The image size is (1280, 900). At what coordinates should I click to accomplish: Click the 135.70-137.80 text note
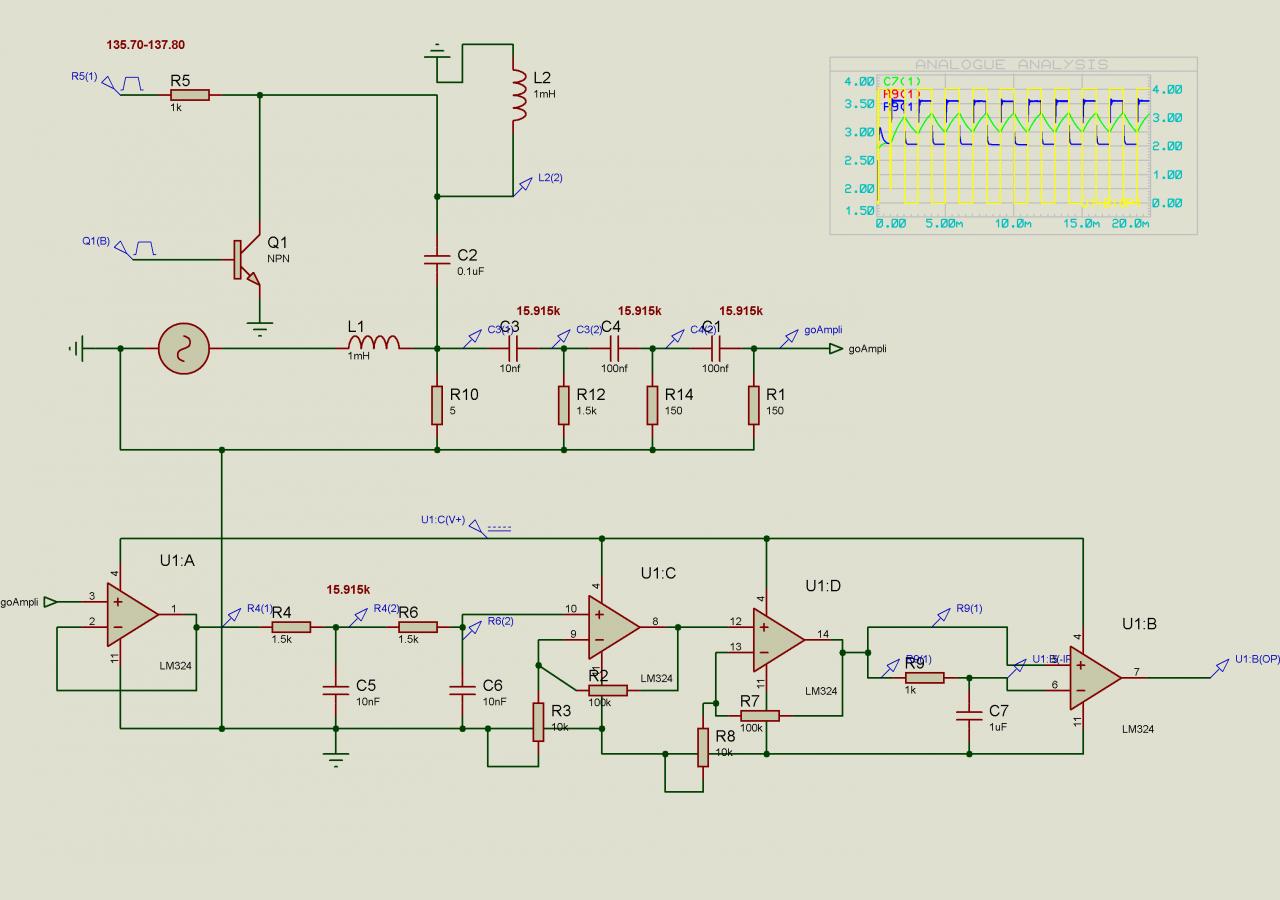(x=145, y=45)
